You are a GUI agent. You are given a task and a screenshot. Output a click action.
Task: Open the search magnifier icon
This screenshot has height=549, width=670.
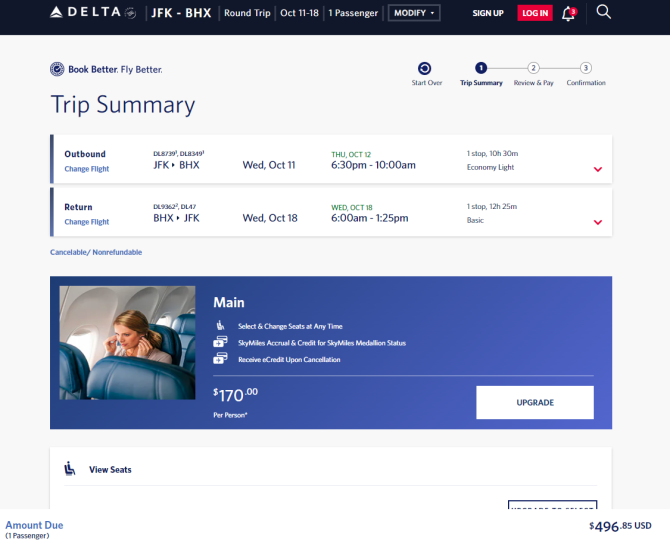(603, 12)
